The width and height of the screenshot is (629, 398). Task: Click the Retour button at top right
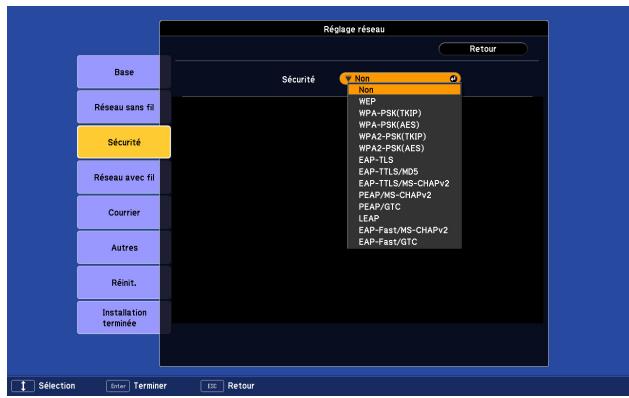coord(483,49)
